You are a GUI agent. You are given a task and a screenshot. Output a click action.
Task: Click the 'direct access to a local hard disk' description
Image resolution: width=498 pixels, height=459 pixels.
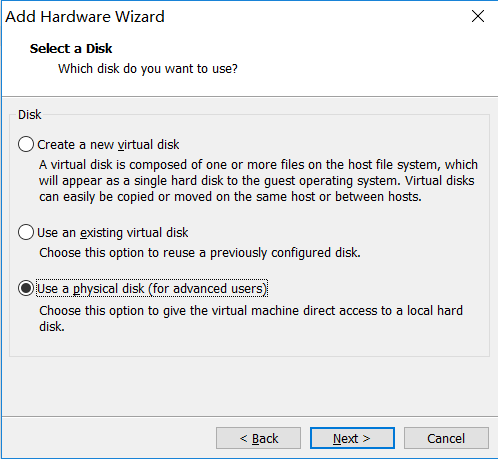251,318
